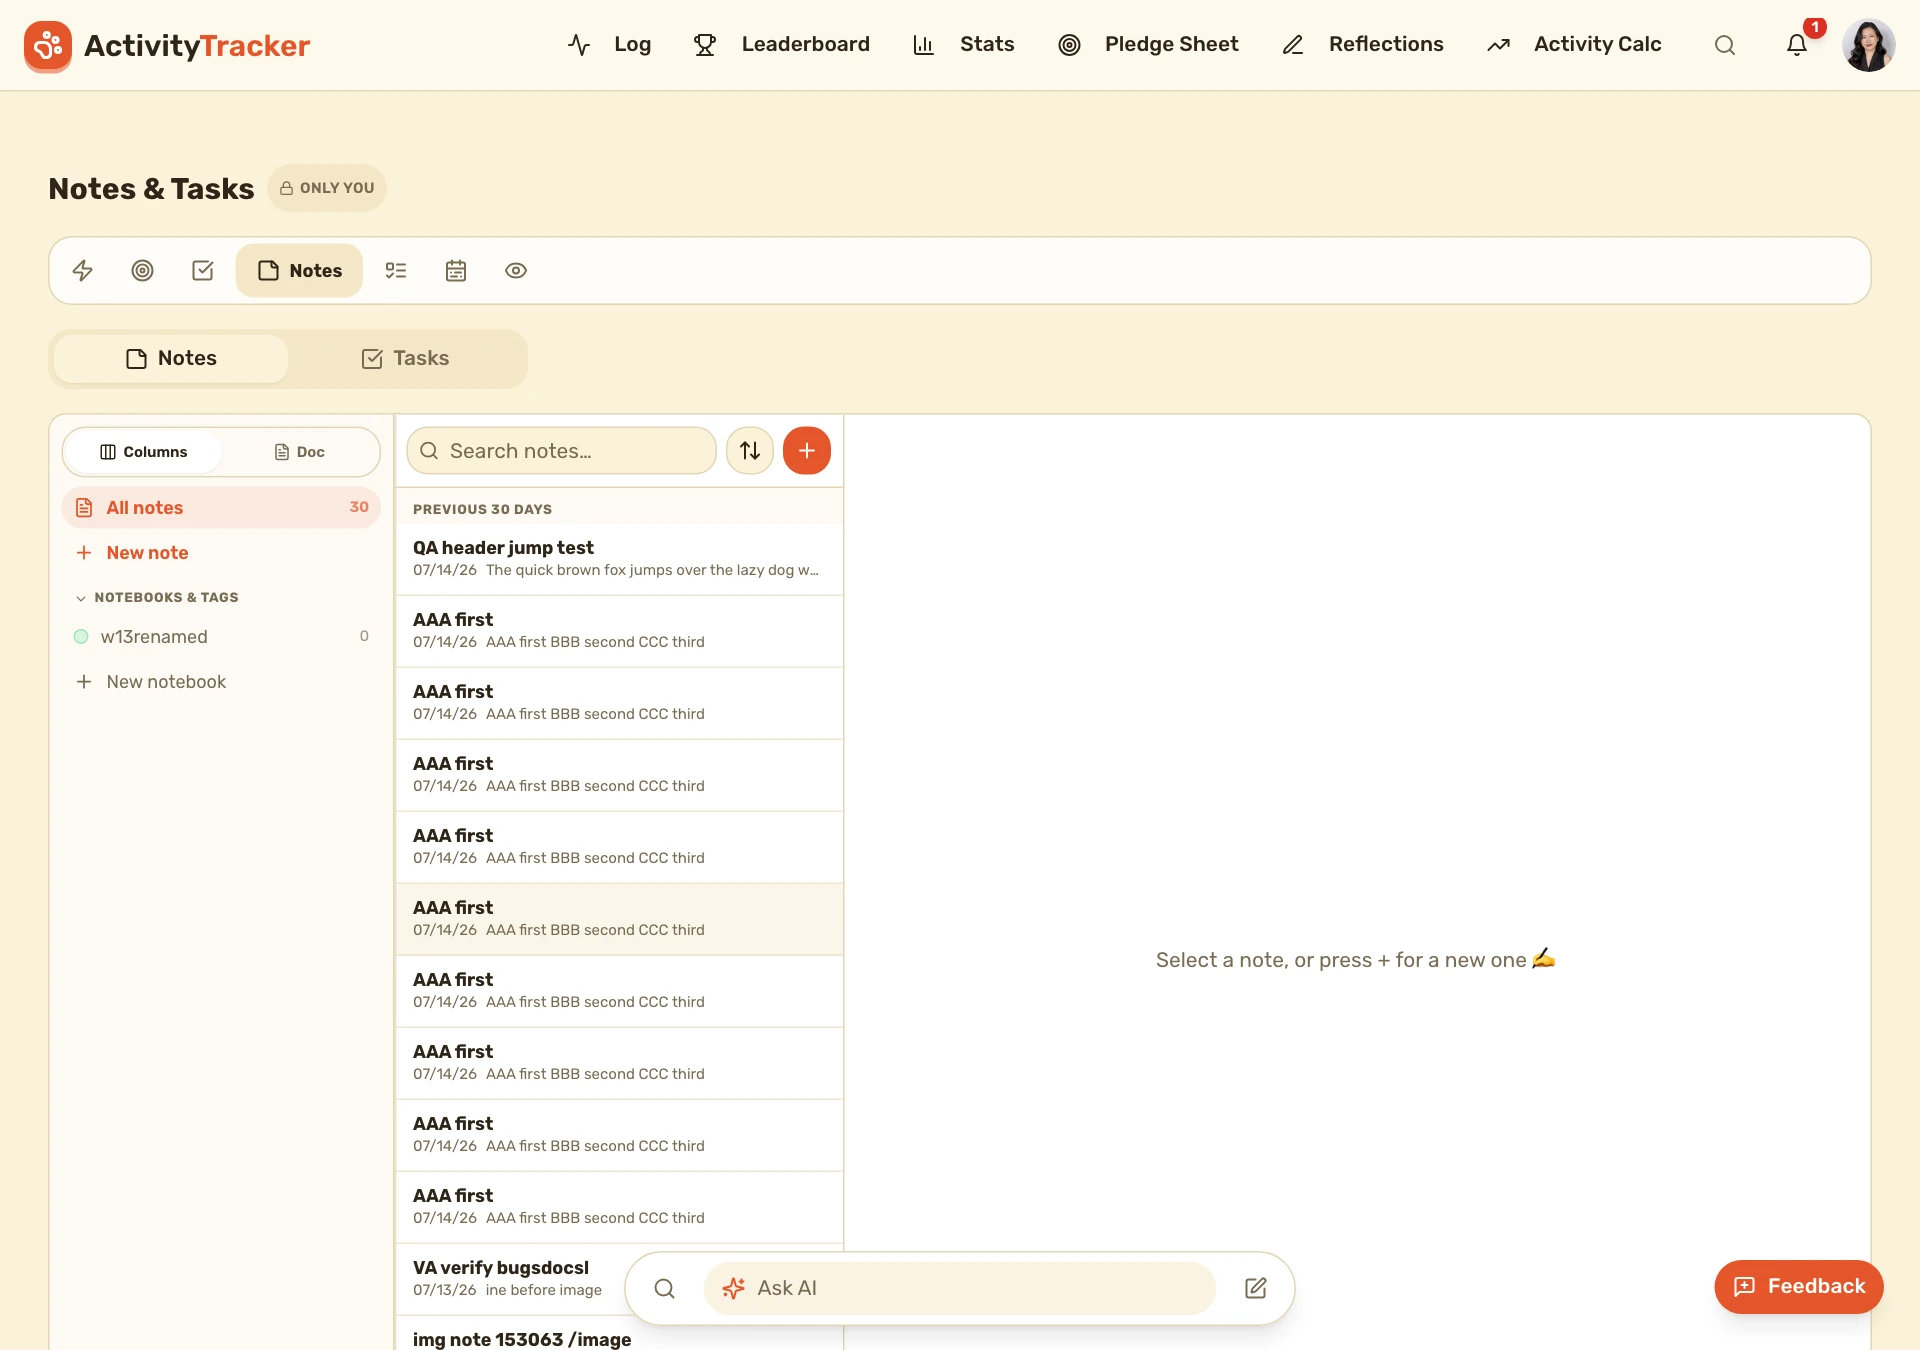Open the QA header jump test note
This screenshot has width=1920, height=1350.
click(x=619, y=559)
